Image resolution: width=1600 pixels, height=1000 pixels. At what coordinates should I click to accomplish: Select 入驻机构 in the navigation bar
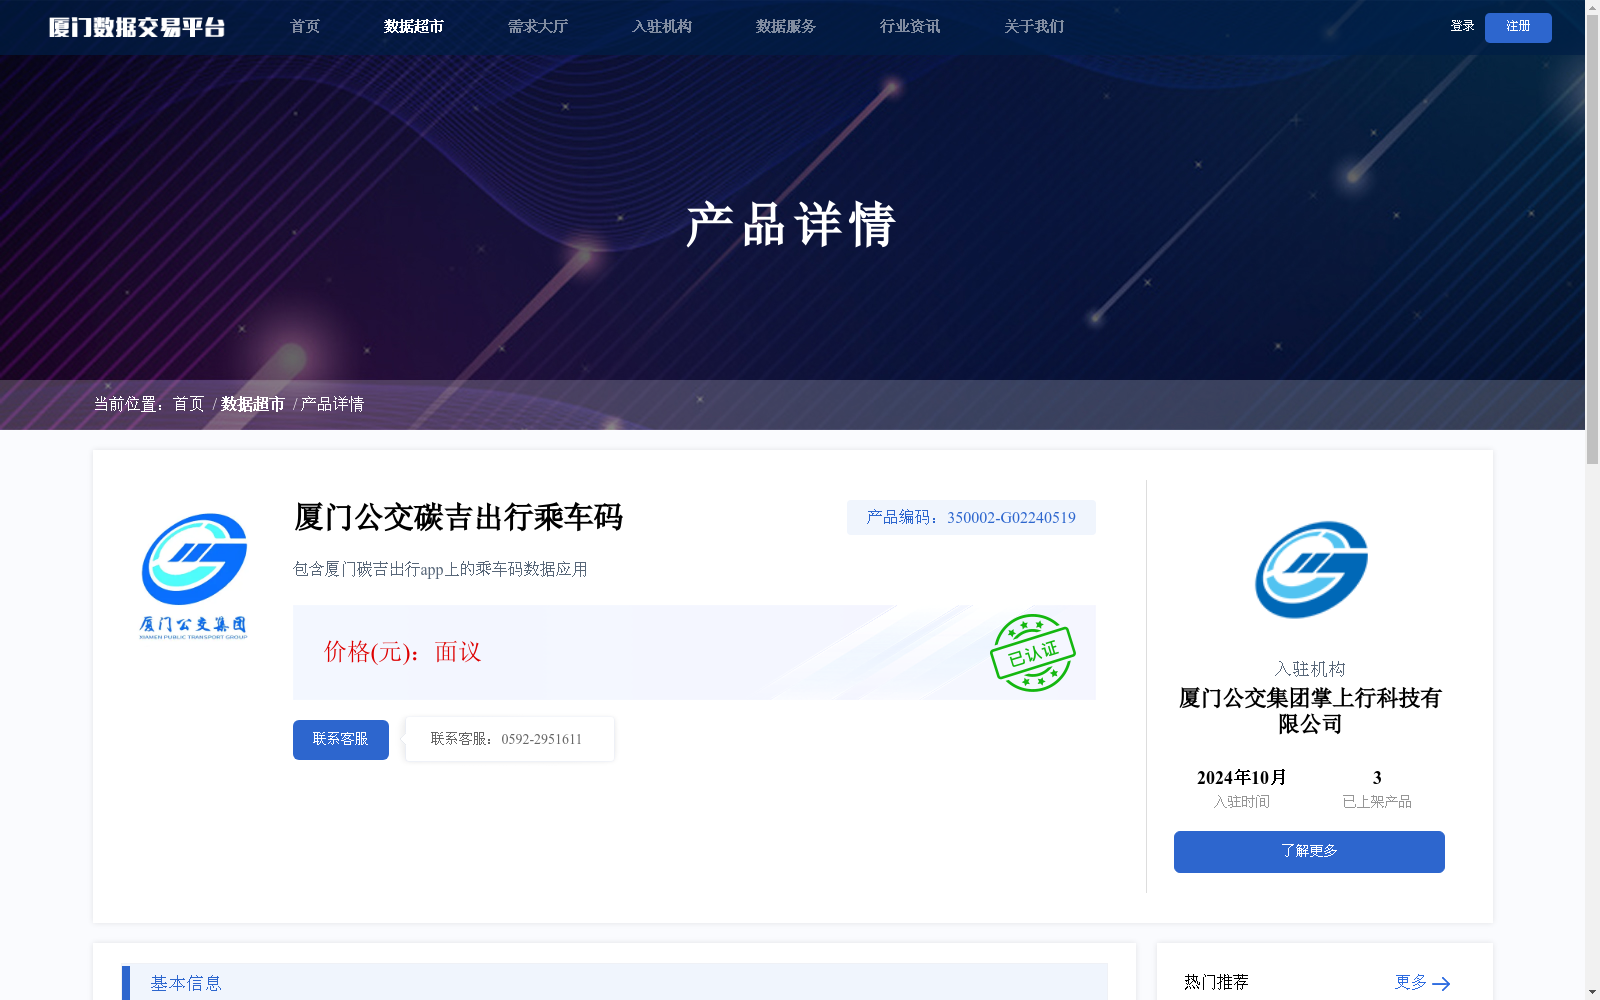[662, 27]
